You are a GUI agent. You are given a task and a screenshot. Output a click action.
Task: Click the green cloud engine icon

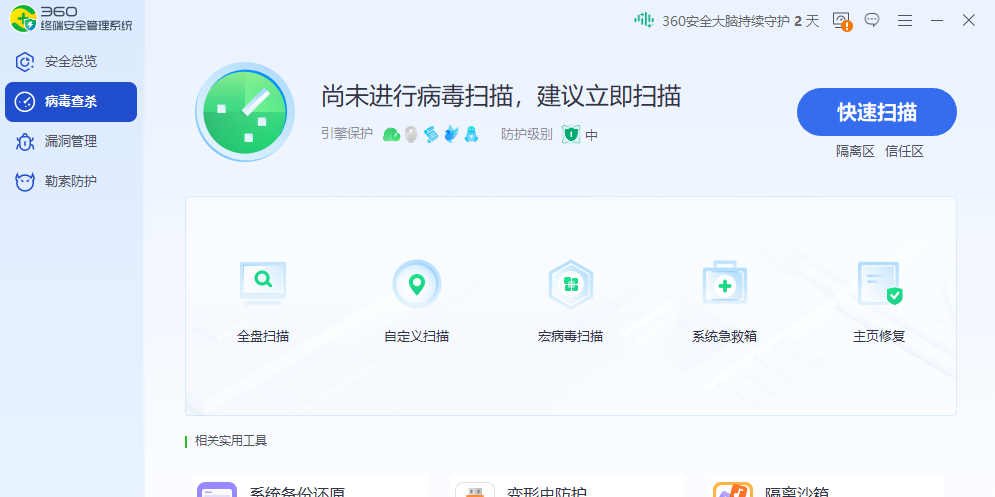pos(391,134)
